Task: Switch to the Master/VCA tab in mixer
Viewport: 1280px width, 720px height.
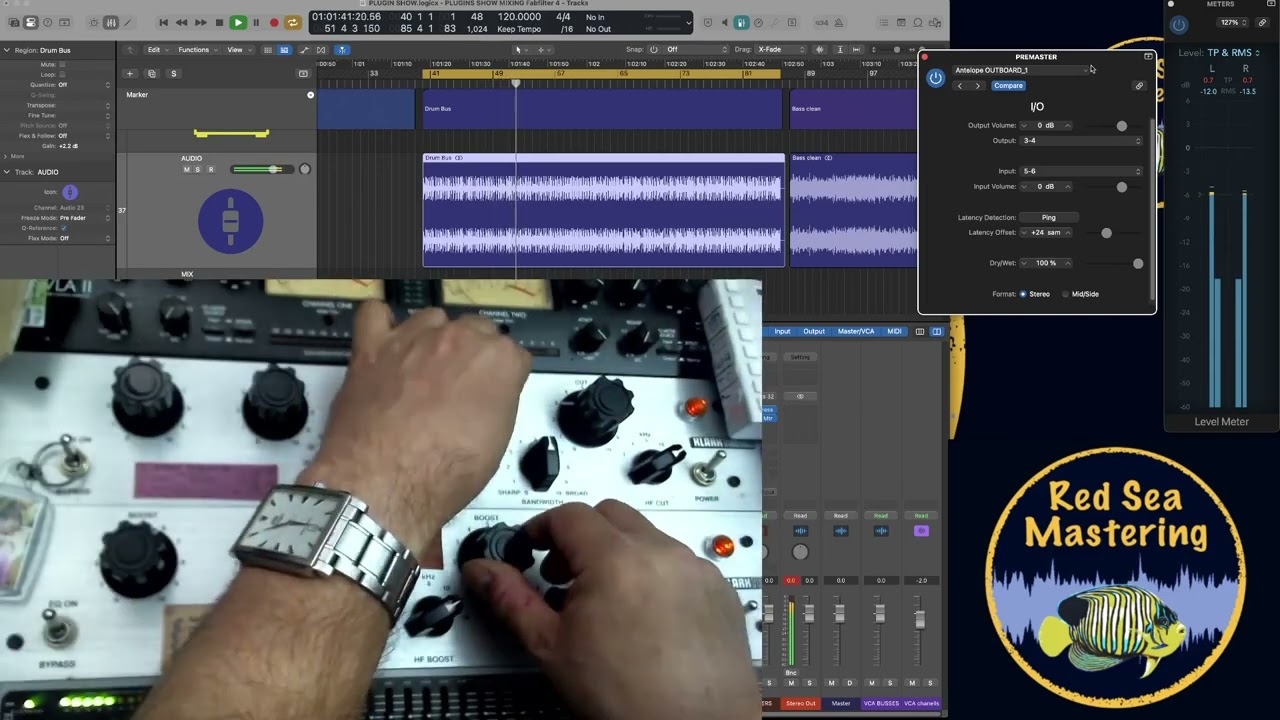Action: [855, 331]
